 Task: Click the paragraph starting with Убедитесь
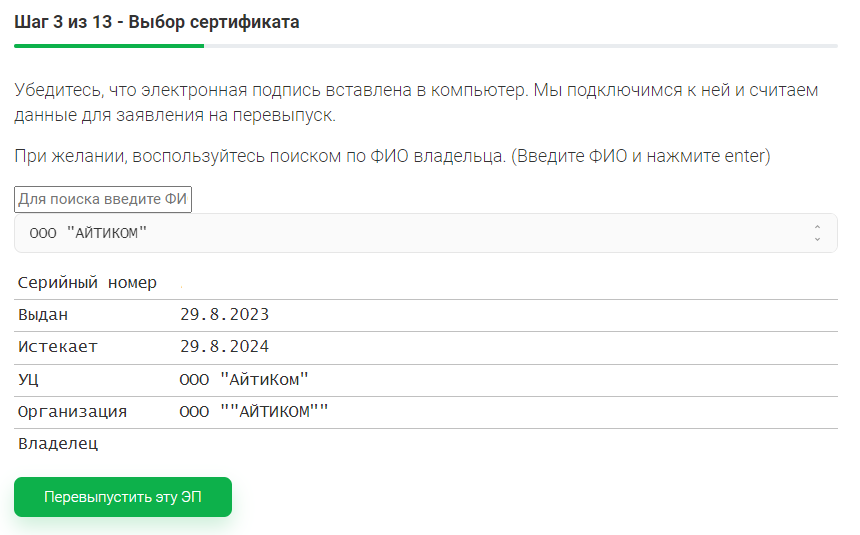pos(416,102)
